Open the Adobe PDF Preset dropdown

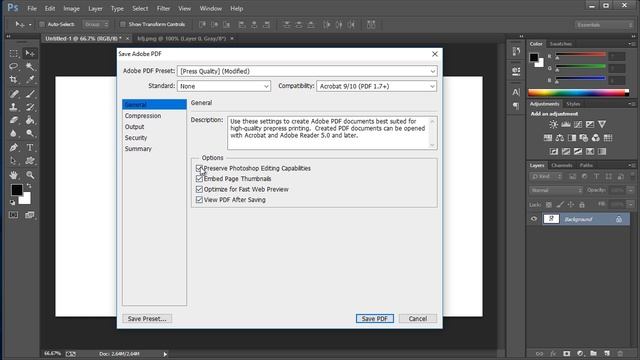click(307, 71)
